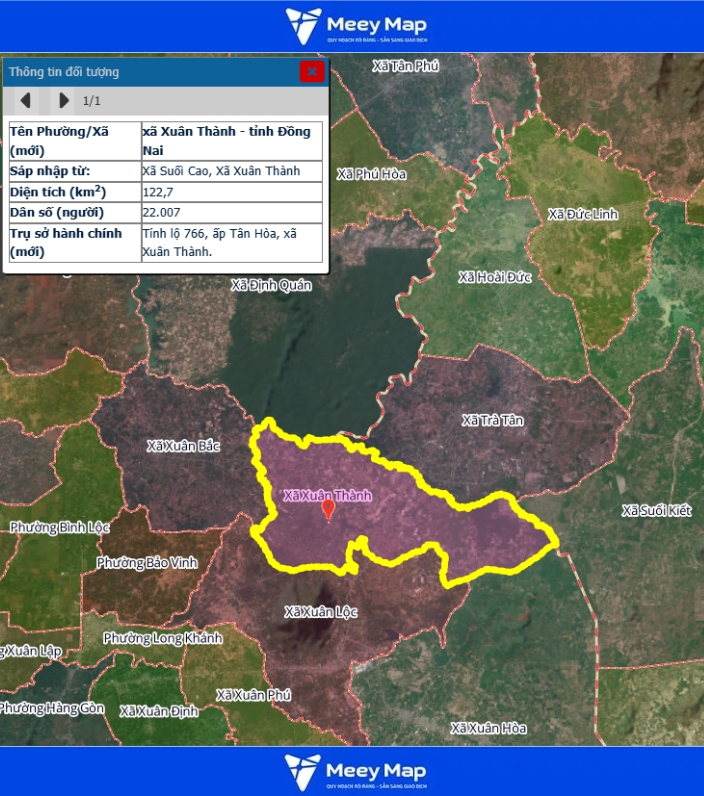Image resolution: width=704 pixels, height=796 pixels.
Task: Click Xã Xuân Phú map label
Action: click(x=254, y=694)
